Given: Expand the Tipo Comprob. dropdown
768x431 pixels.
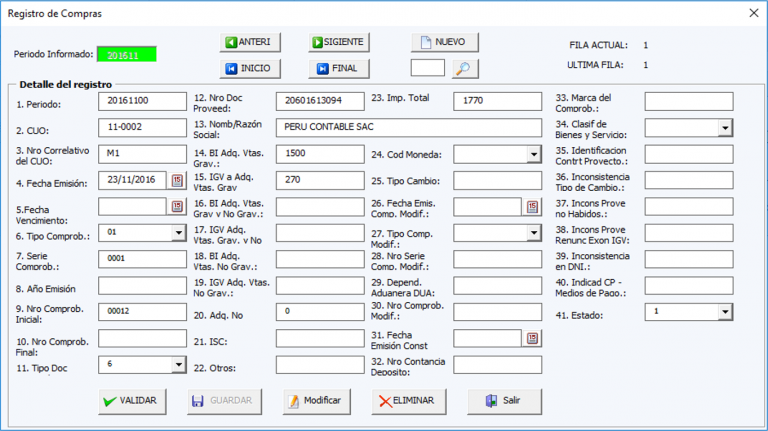Looking at the screenshot, I should [178, 232].
